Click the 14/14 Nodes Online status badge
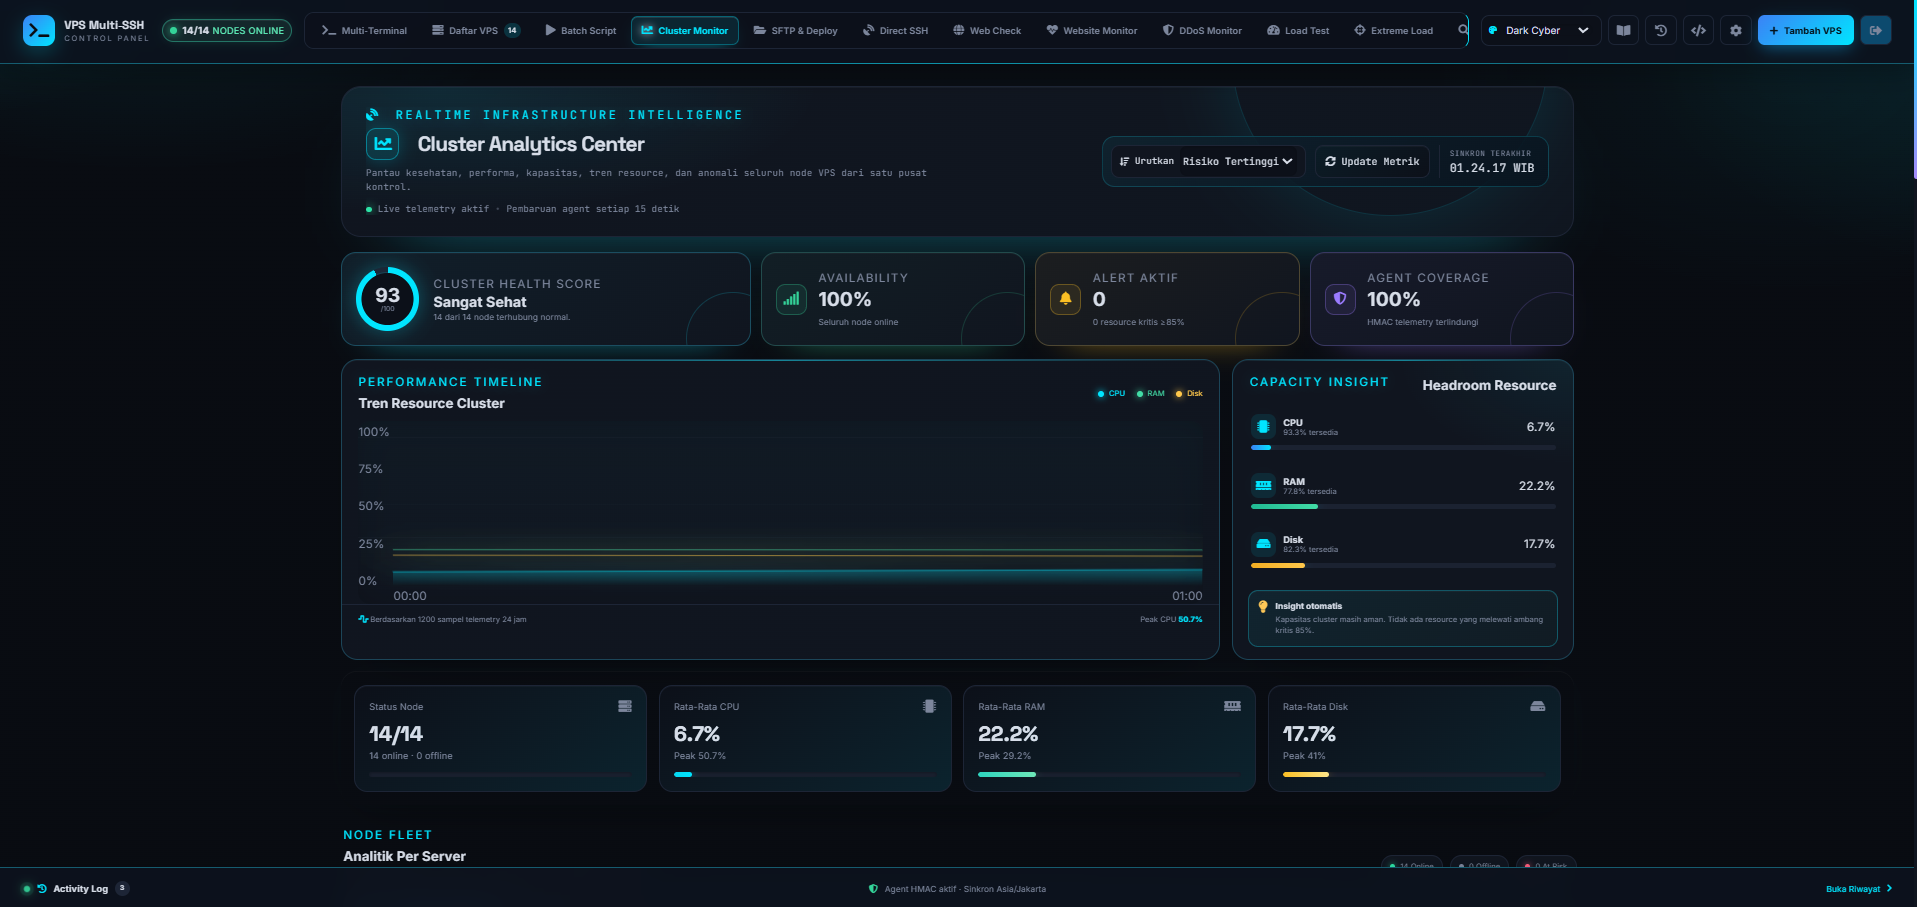This screenshot has height=907, width=1917. [x=227, y=31]
